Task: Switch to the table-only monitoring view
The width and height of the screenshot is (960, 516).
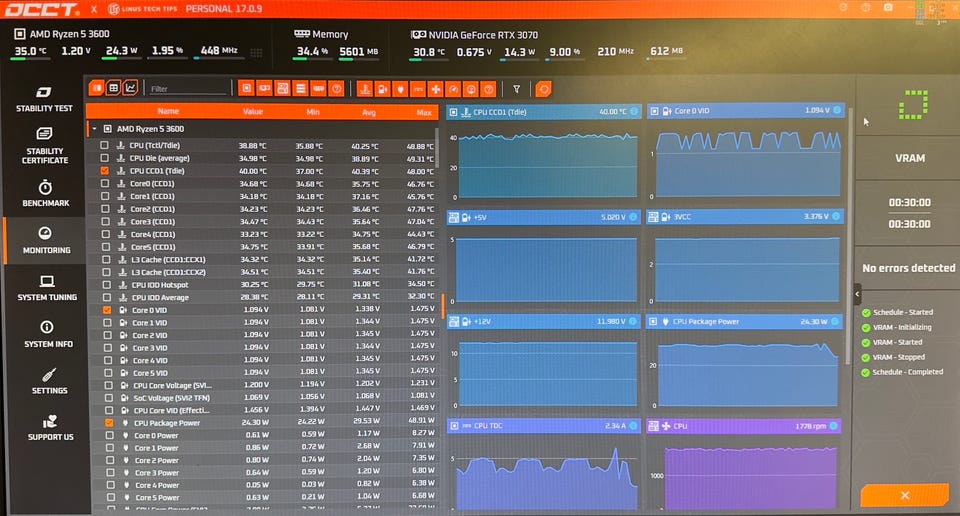Action: tap(113, 88)
